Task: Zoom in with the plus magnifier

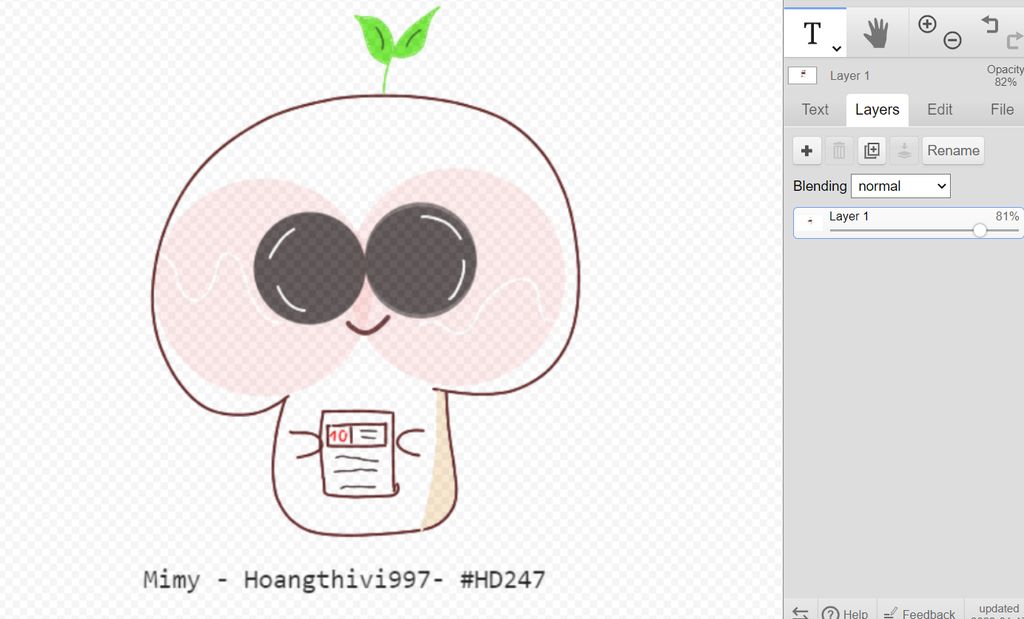Action: (x=927, y=25)
